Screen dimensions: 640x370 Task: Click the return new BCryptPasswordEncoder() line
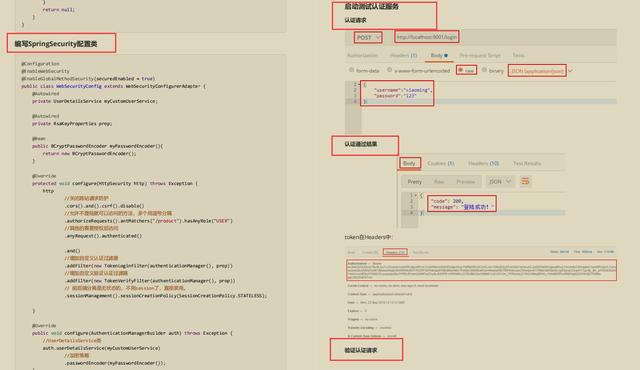point(89,154)
